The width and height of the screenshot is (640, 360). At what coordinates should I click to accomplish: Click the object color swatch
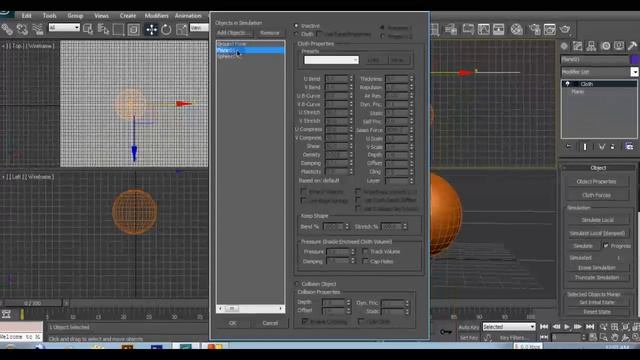tap(635, 60)
